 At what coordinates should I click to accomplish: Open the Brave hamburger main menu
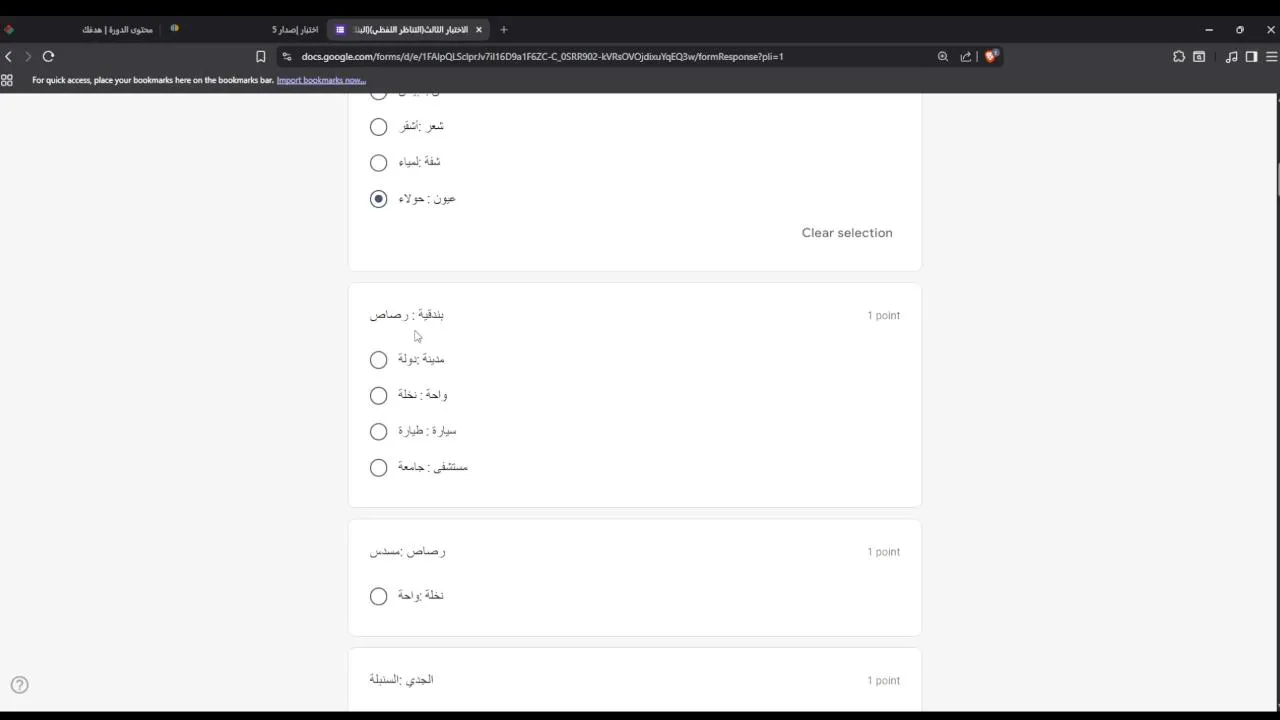[x=1272, y=57]
